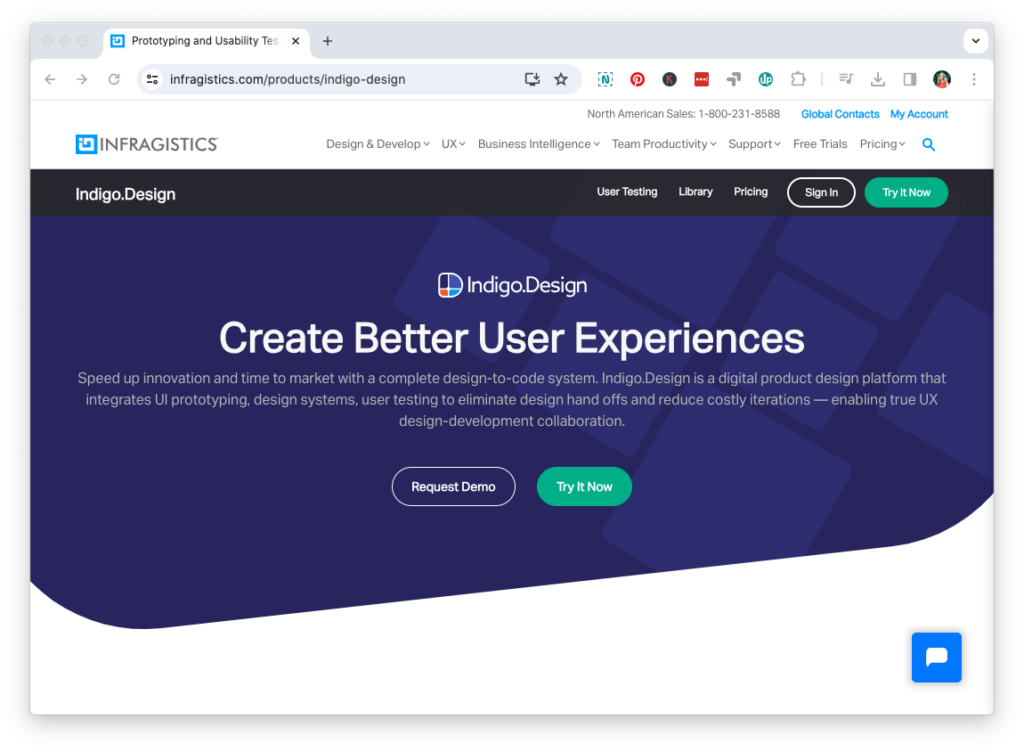Expand the Design & Develop menu
1024x752 pixels.
pyautogui.click(x=377, y=144)
